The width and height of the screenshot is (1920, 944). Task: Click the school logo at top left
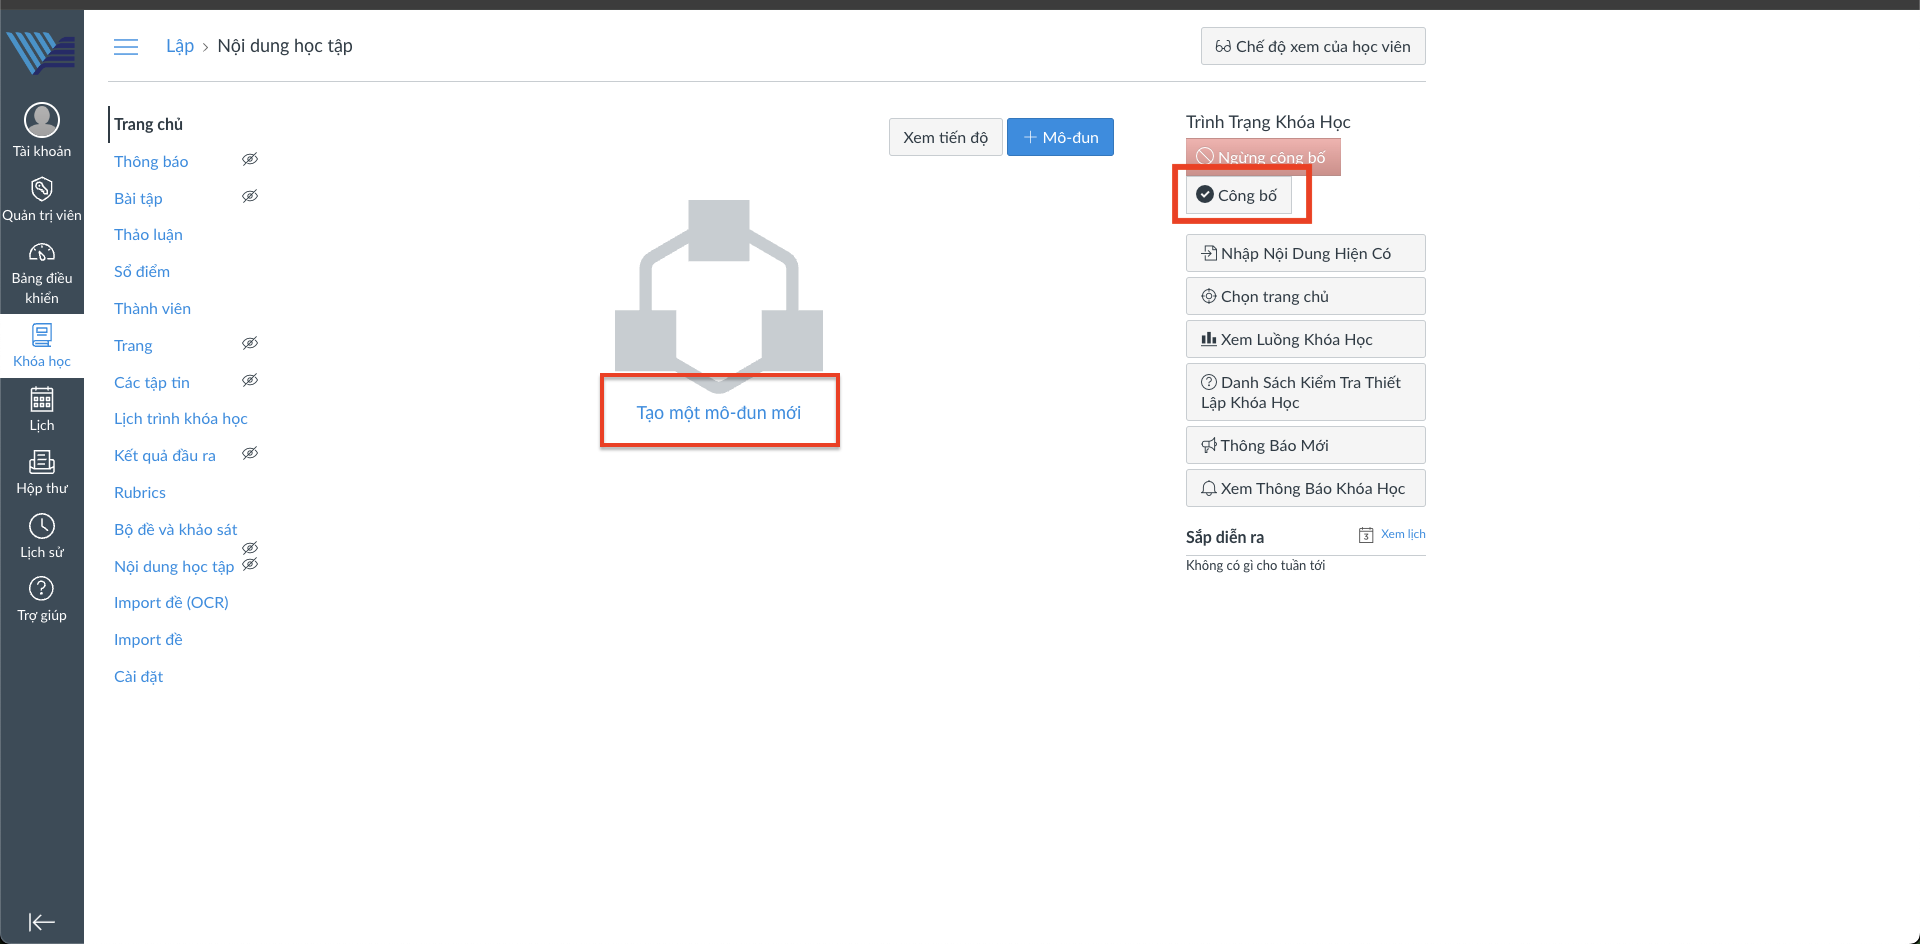[42, 52]
